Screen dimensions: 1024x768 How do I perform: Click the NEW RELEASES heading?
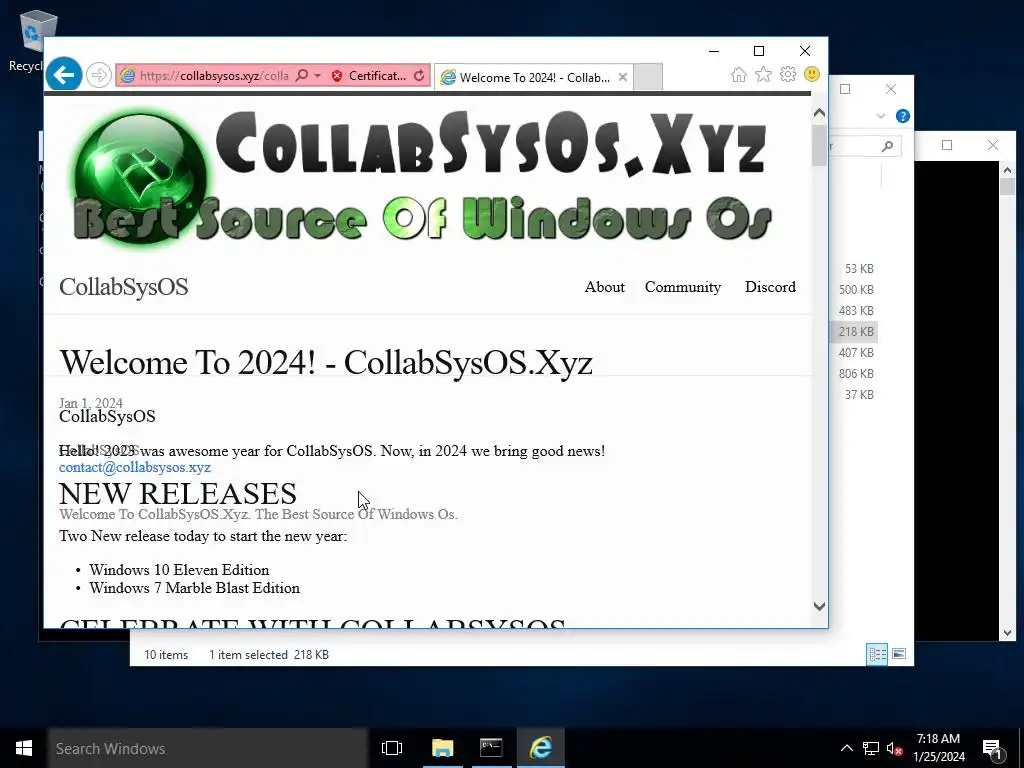point(177,494)
